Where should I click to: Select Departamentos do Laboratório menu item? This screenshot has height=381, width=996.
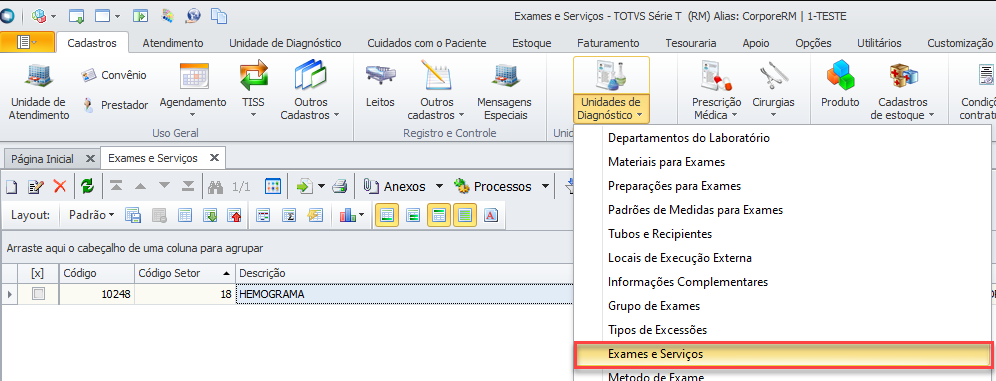(689, 138)
